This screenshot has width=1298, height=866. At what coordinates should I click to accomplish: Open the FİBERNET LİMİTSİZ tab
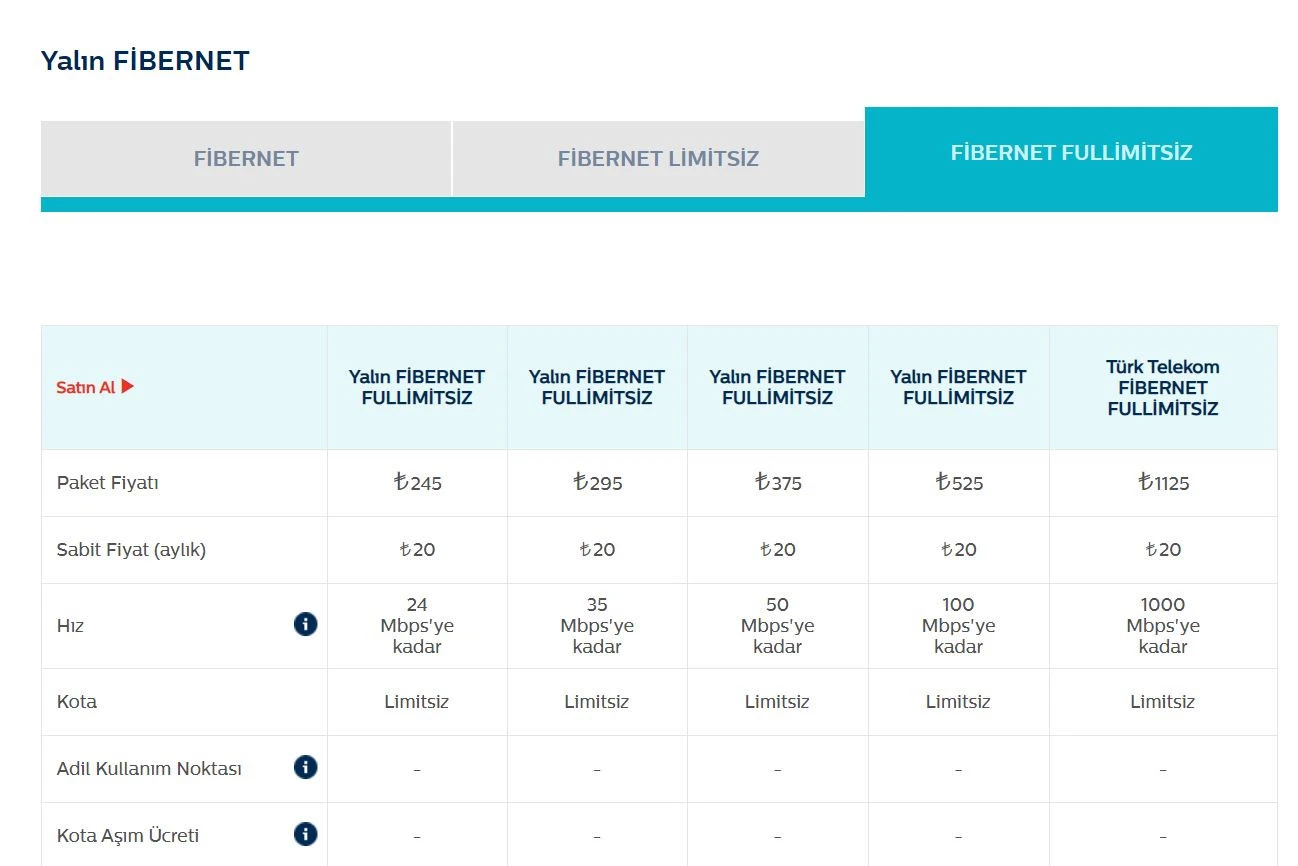pos(658,159)
